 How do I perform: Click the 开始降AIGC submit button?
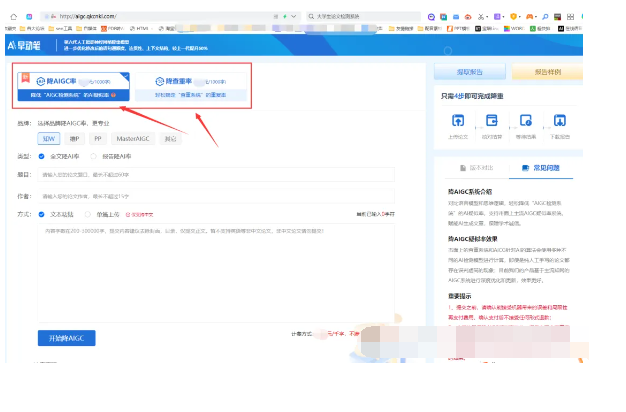pos(67,338)
